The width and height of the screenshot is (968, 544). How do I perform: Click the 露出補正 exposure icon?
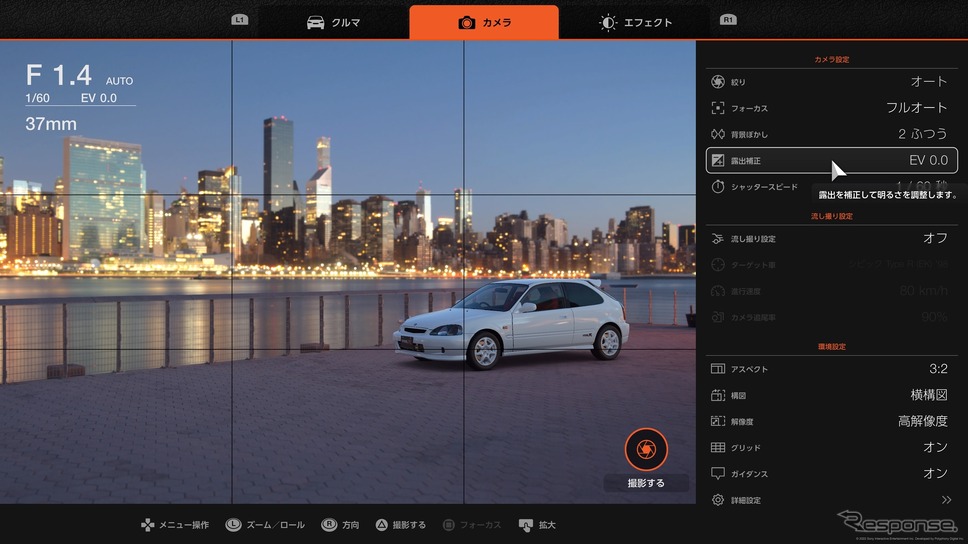[x=717, y=161]
